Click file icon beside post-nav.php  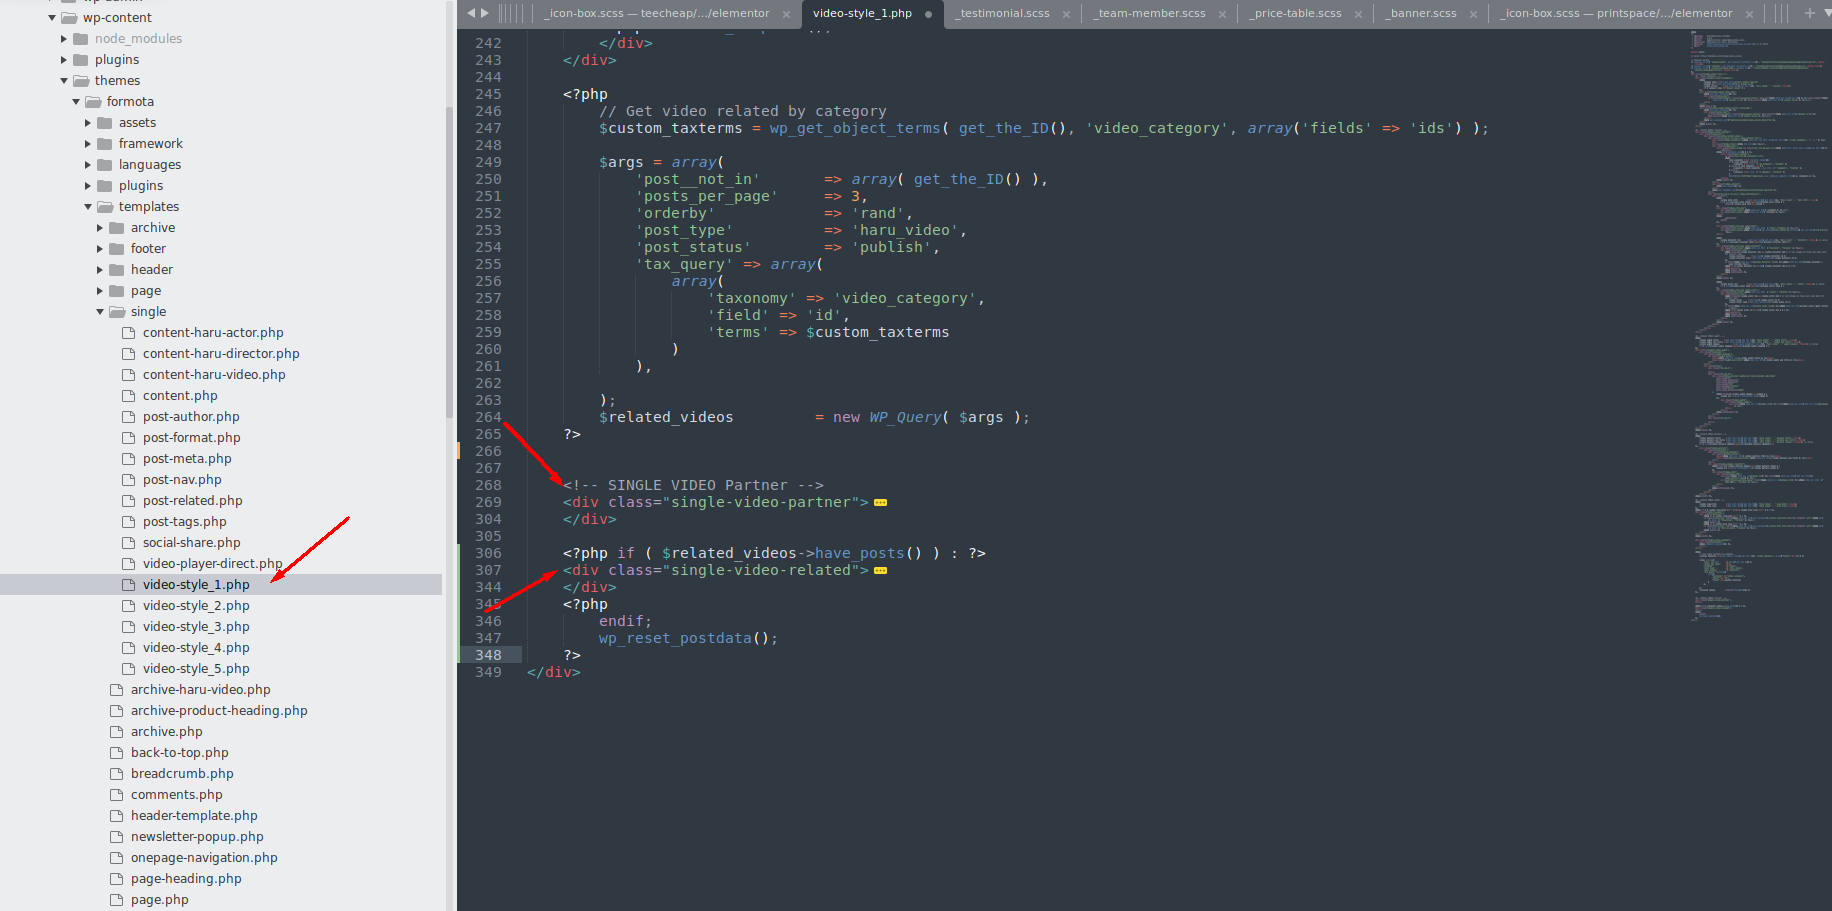pyautogui.click(x=128, y=480)
